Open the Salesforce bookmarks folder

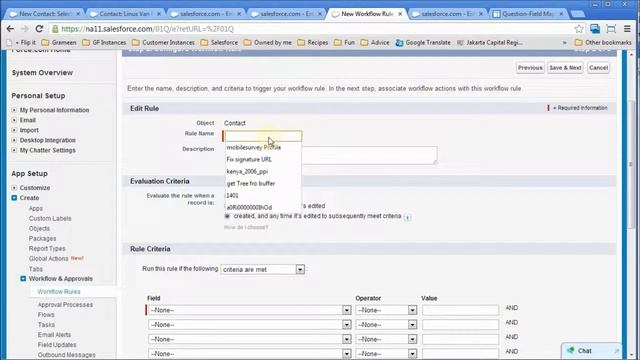[x=219, y=42]
